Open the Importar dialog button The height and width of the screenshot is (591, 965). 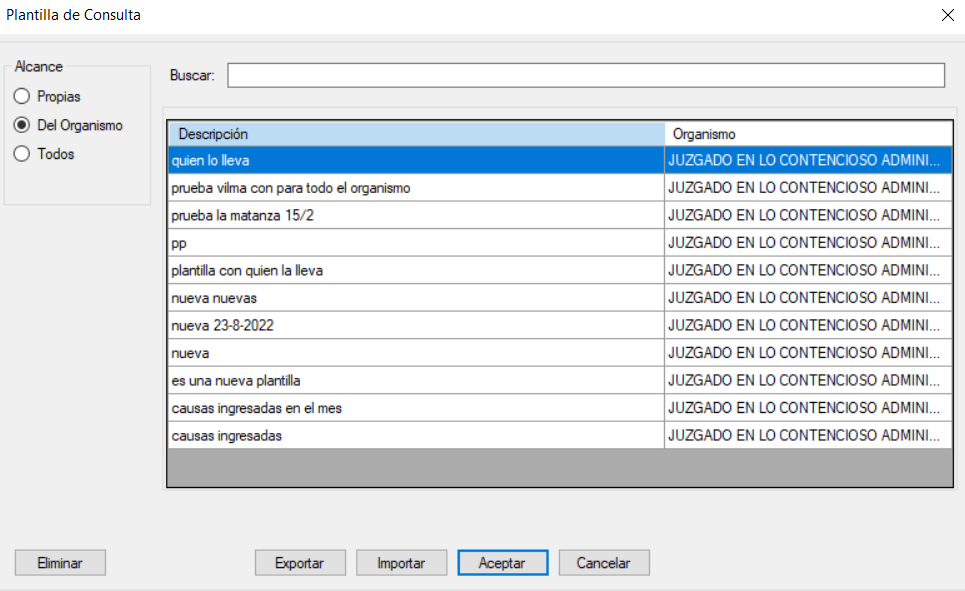pos(401,563)
